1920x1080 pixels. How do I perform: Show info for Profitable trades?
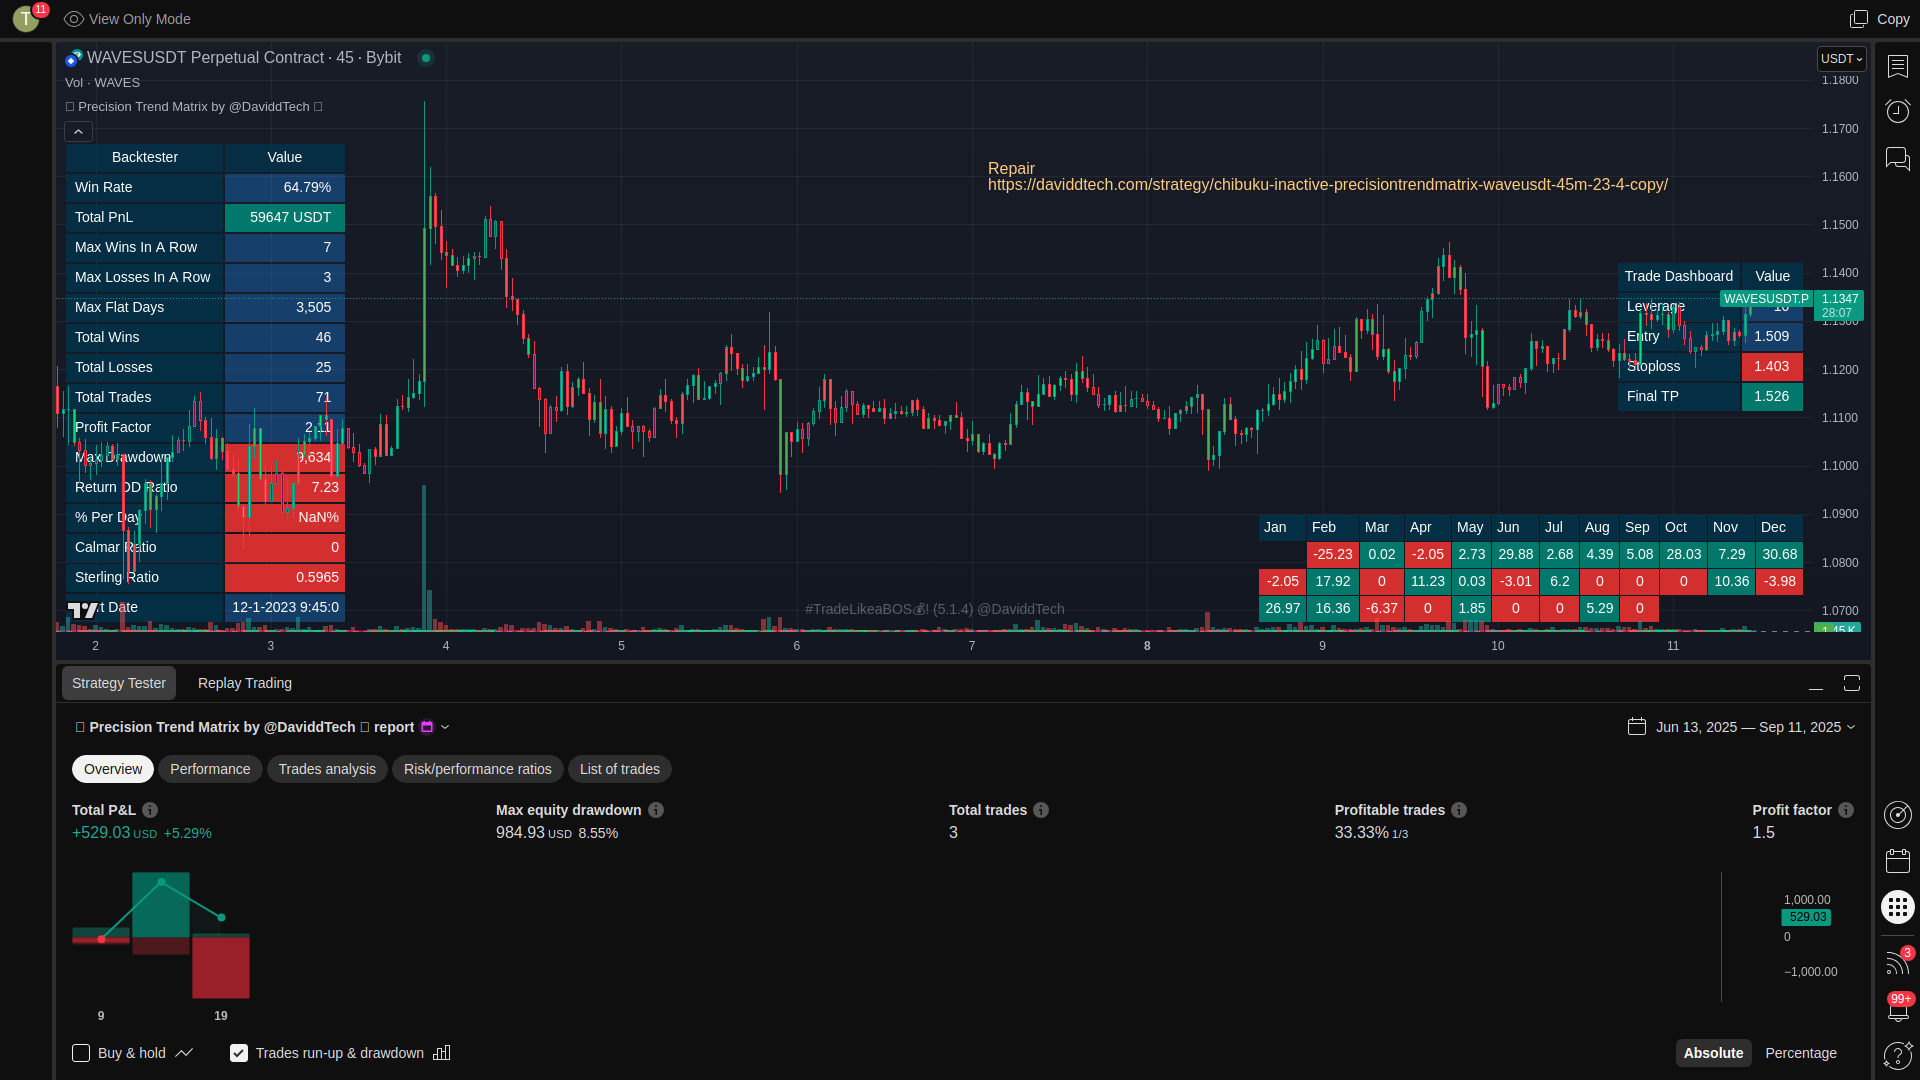pos(1459,810)
